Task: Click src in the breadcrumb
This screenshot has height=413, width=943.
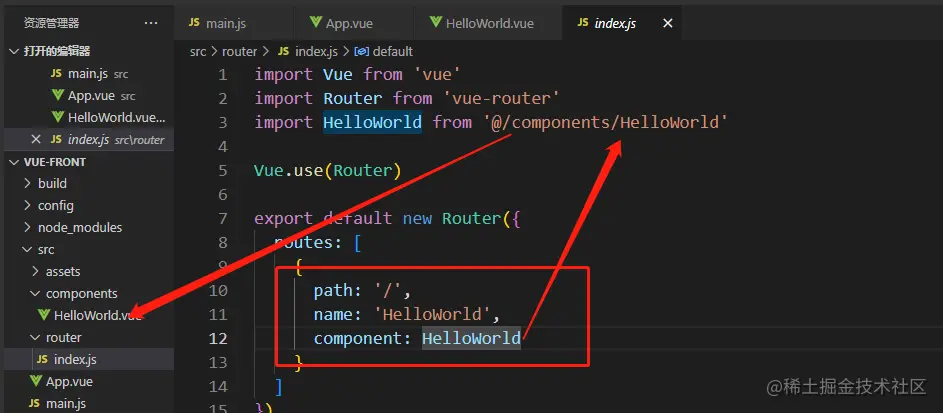Action: tap(198, 52)
